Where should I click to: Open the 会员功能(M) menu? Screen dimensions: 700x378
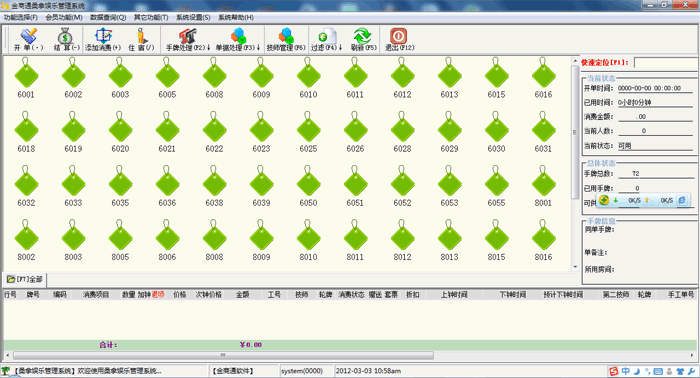click(x=64, y=17)
